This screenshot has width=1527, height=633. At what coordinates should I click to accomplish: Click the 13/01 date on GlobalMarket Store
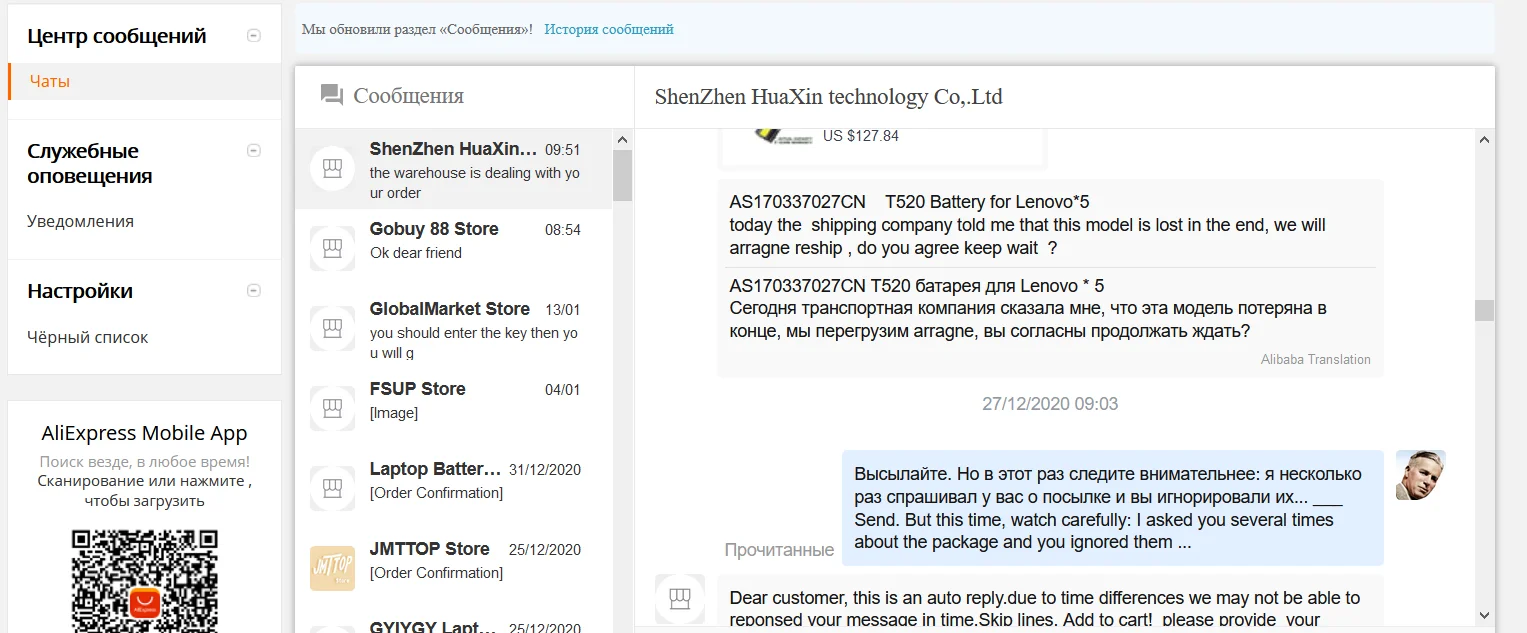coord(563,310)
